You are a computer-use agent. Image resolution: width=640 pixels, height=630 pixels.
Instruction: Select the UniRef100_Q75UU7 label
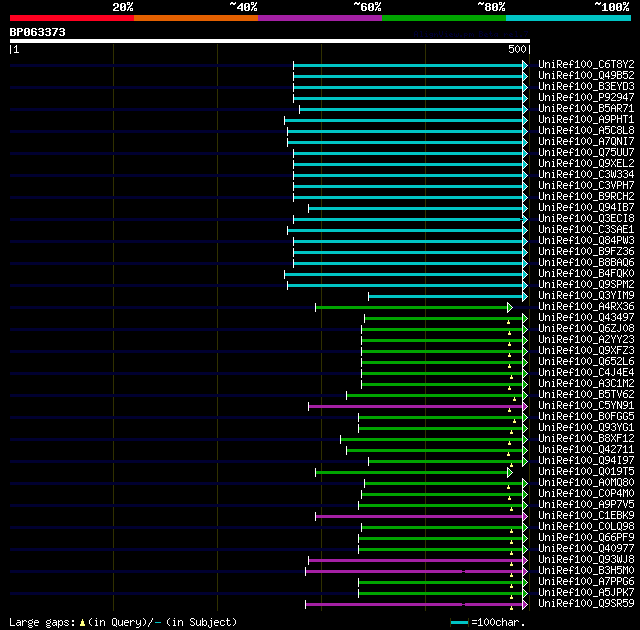(586, 153)
